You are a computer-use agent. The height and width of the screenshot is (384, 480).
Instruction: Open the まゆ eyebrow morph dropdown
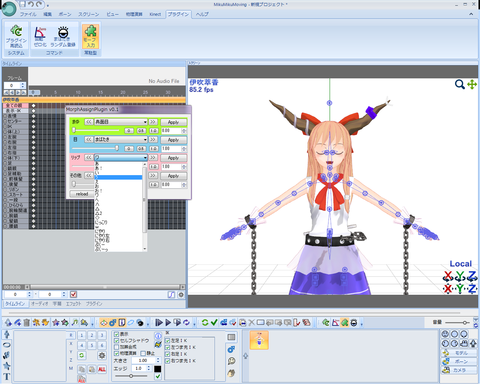[x=121, y=122]
